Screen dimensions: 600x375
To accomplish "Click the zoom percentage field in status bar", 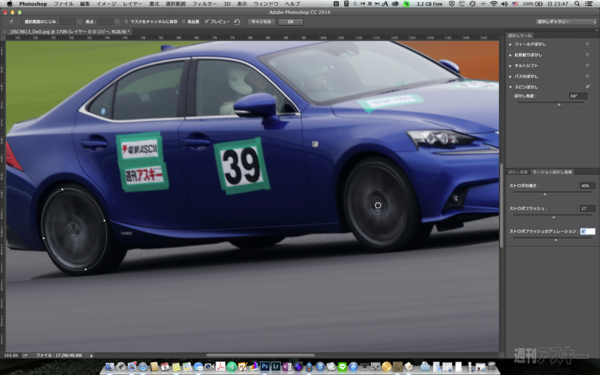I will click(x=11, y=355).
